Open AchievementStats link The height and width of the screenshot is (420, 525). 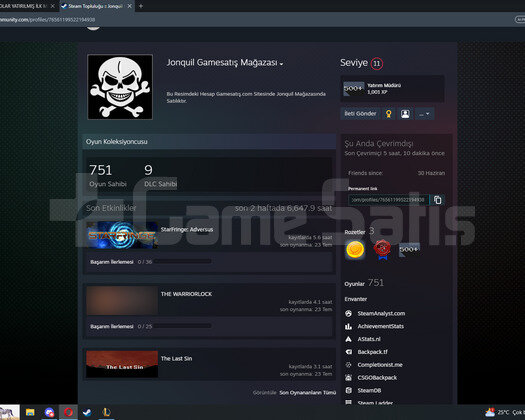point(380,326)
